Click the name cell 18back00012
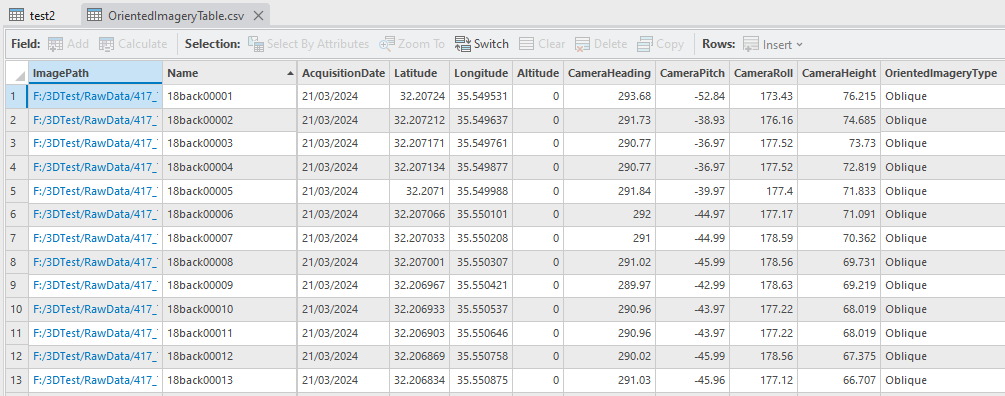The image size is (1005, 396). coord(229,356)
